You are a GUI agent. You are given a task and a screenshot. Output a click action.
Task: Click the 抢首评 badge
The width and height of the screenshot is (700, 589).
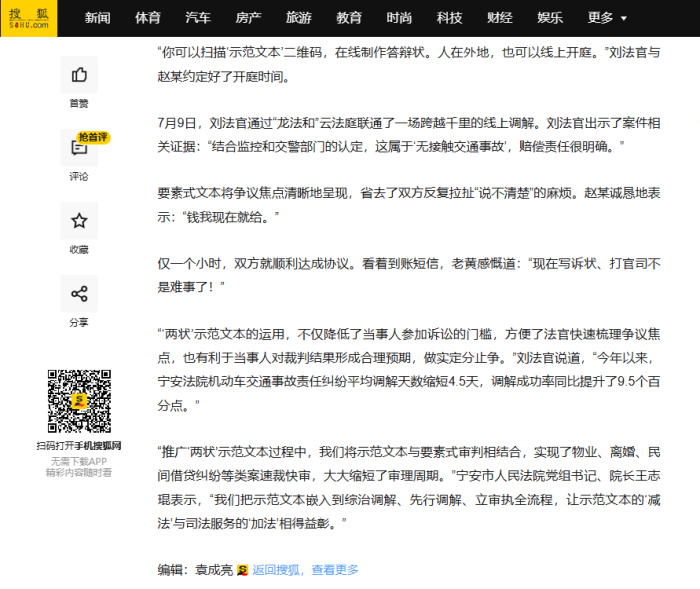coord(93,137)
